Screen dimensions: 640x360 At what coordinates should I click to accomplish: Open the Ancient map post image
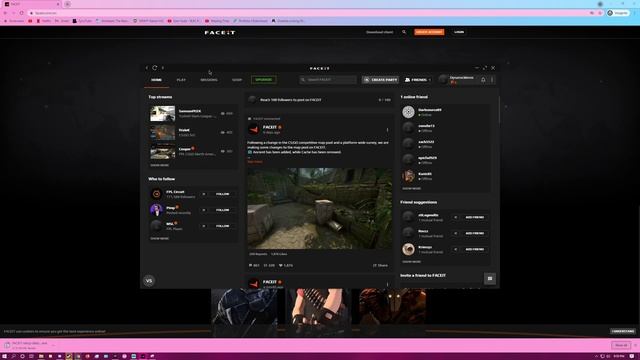tap(320, 208)
